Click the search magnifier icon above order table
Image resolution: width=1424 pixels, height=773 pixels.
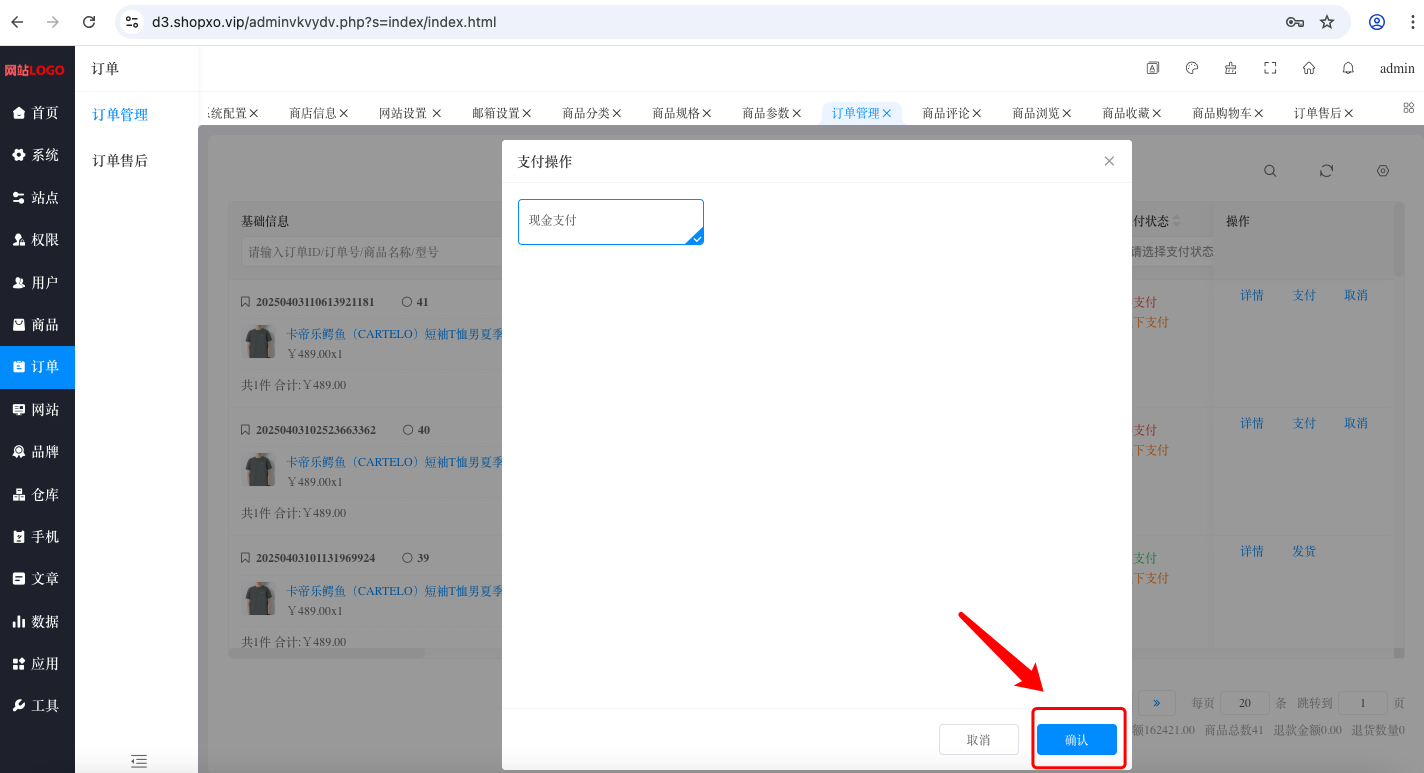(1270, 171)
